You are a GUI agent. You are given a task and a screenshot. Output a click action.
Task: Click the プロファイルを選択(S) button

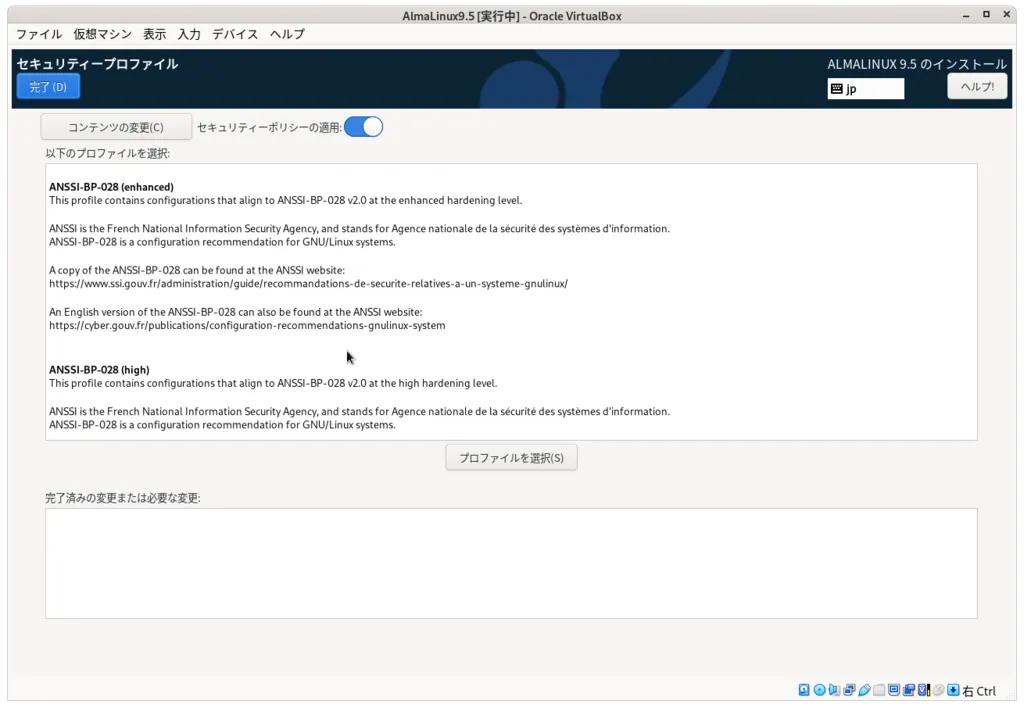511,458
